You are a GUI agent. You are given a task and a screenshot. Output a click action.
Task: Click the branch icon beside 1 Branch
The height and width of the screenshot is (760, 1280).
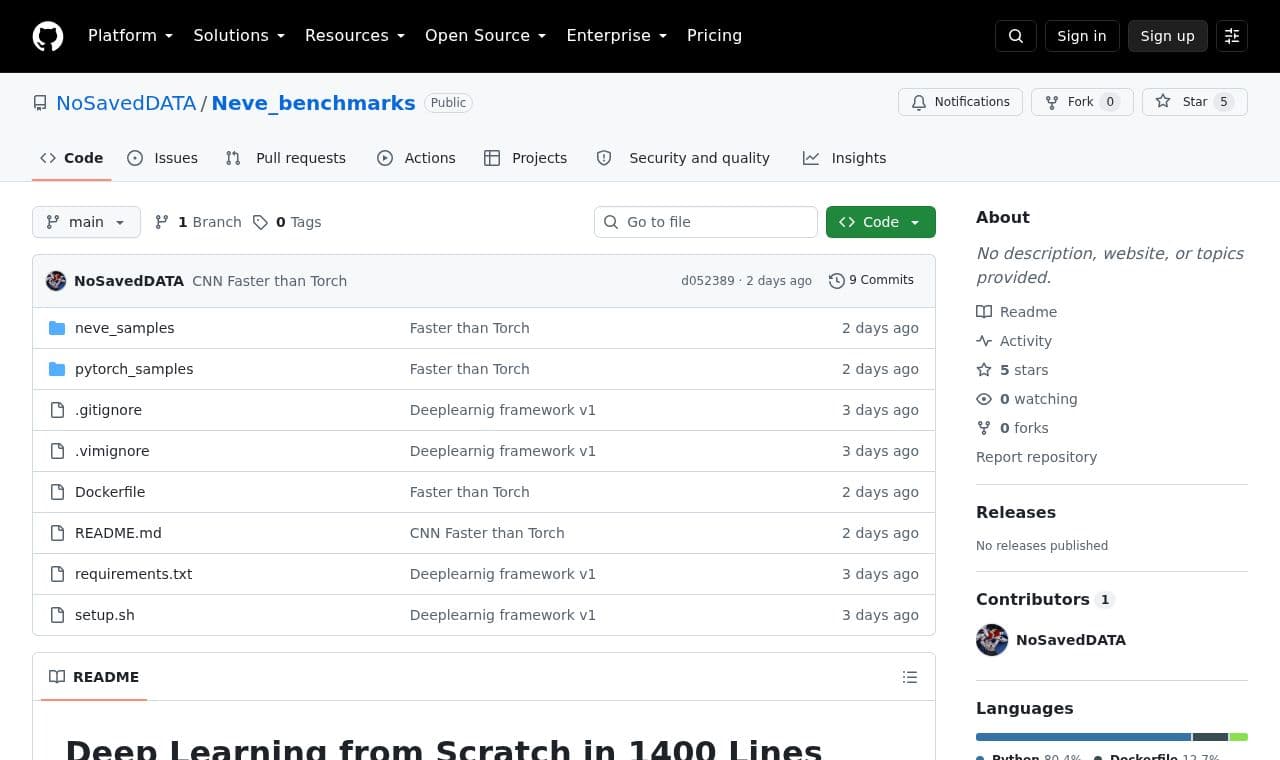click(x=162, y=222)
